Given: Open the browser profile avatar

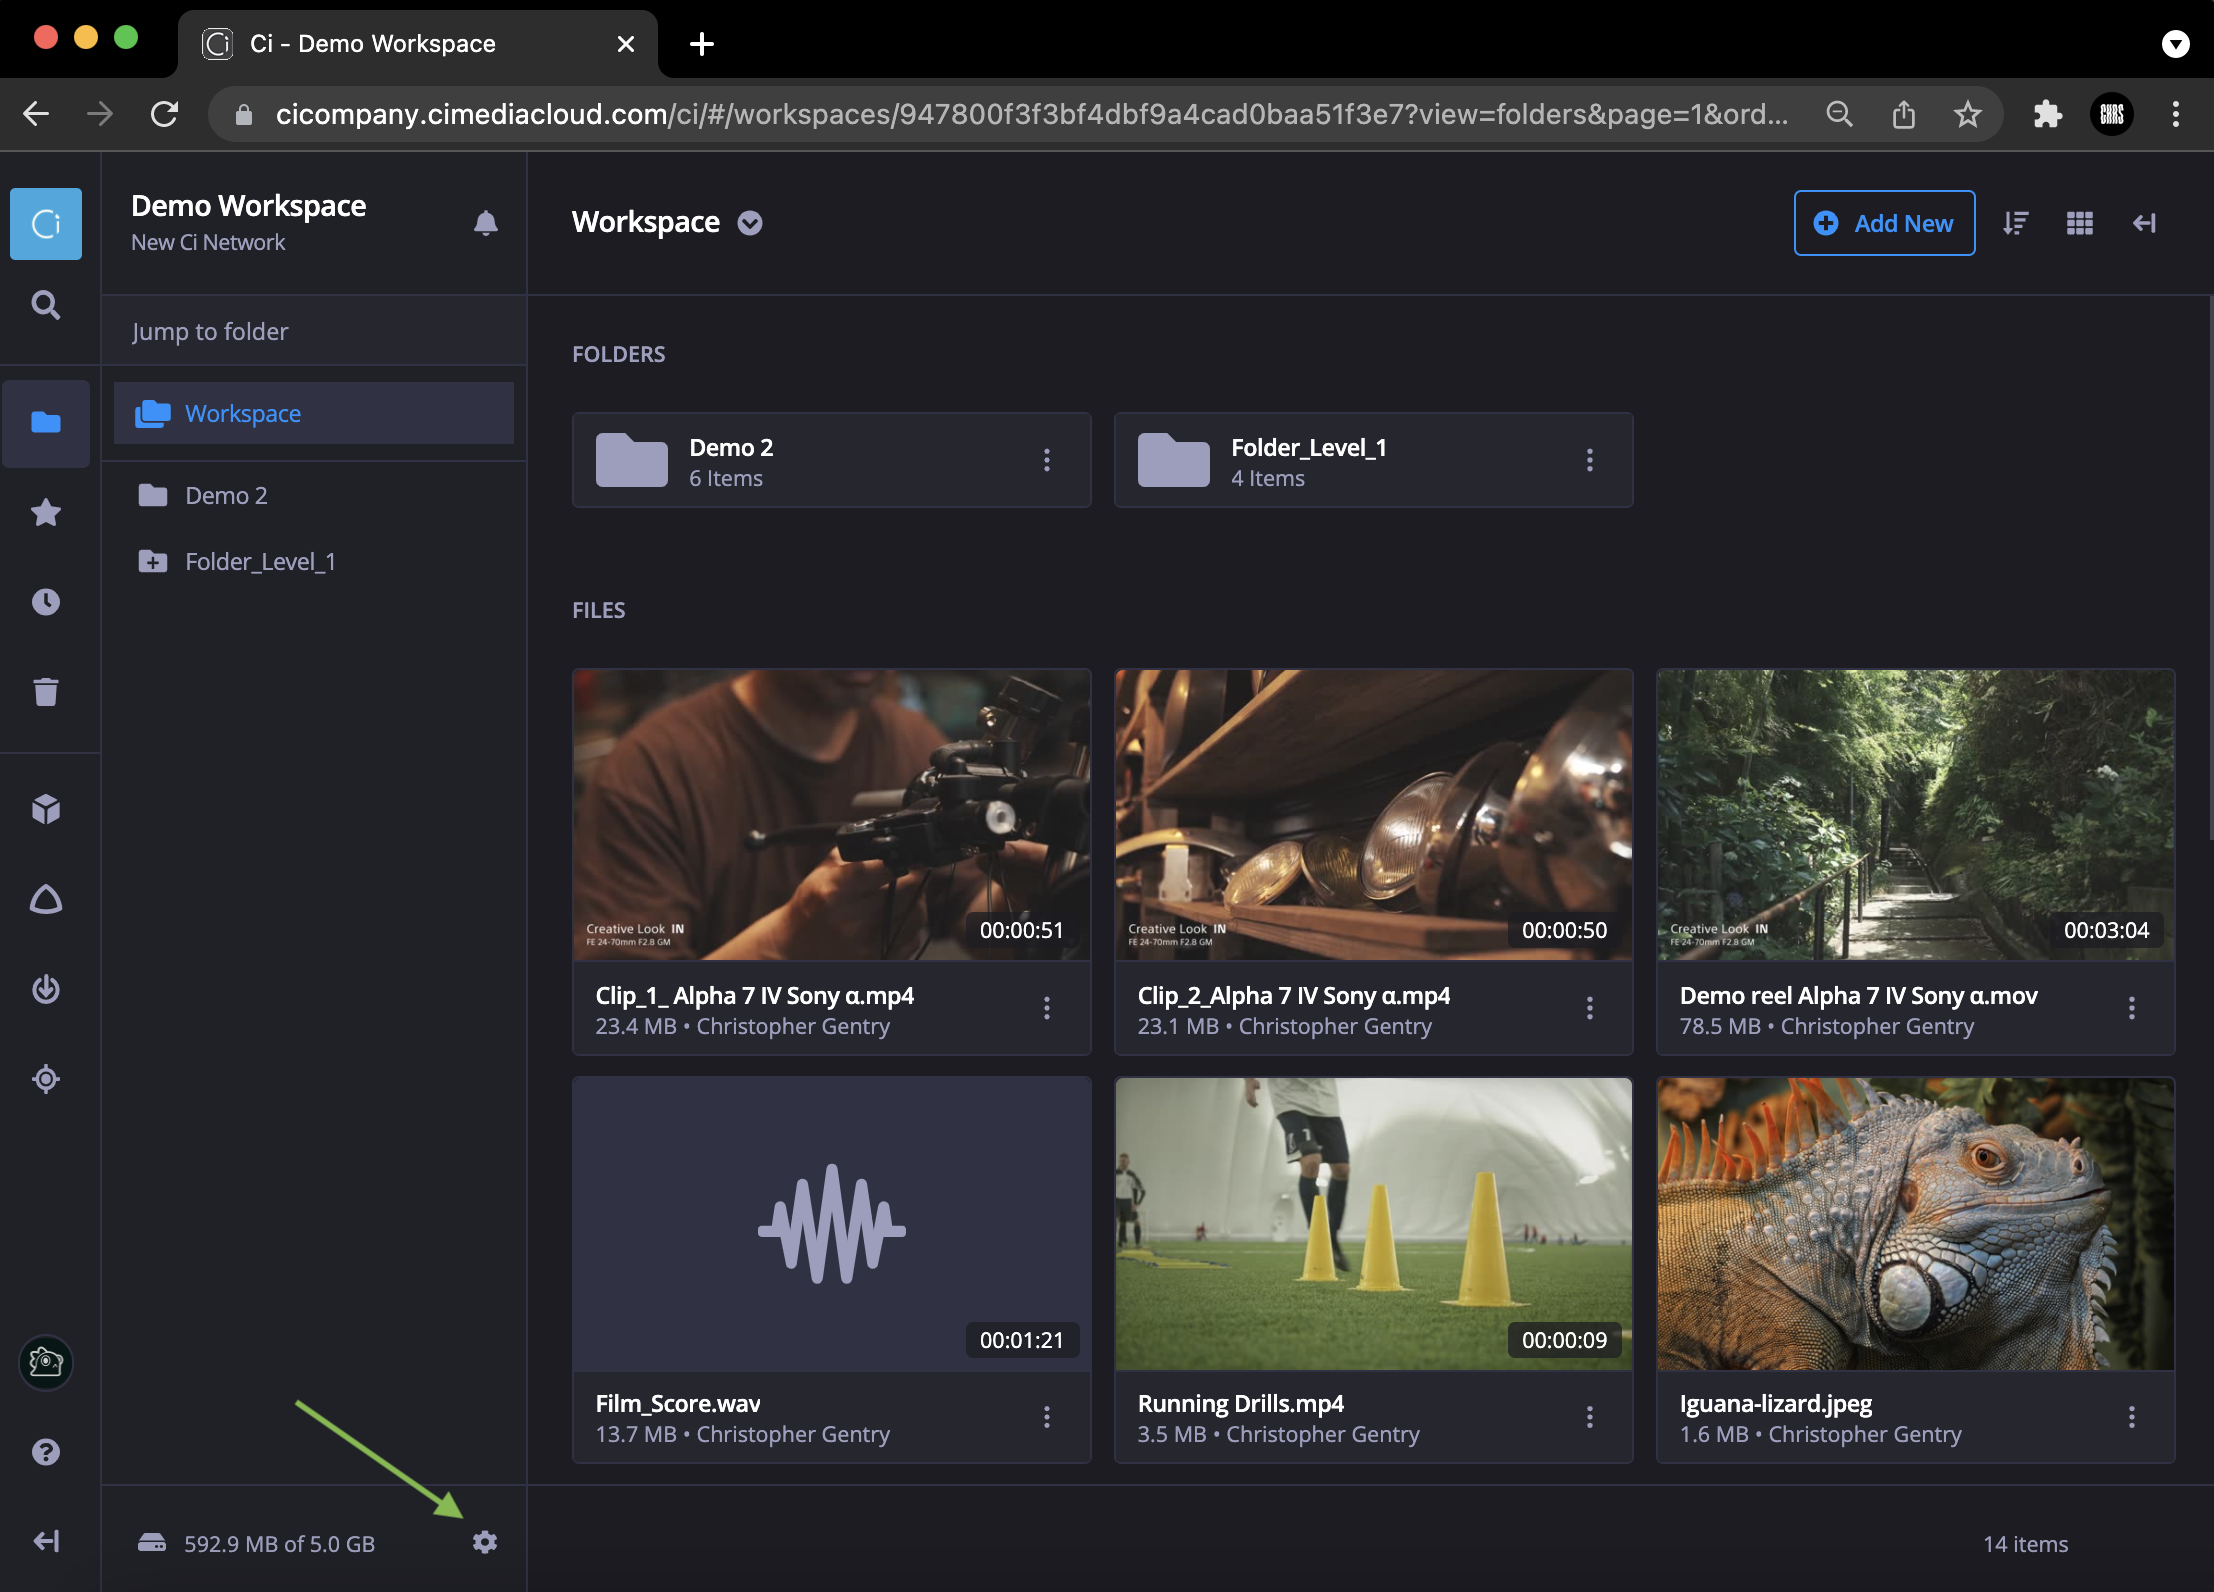Looking at the screenshot, I should [2112, 114].
